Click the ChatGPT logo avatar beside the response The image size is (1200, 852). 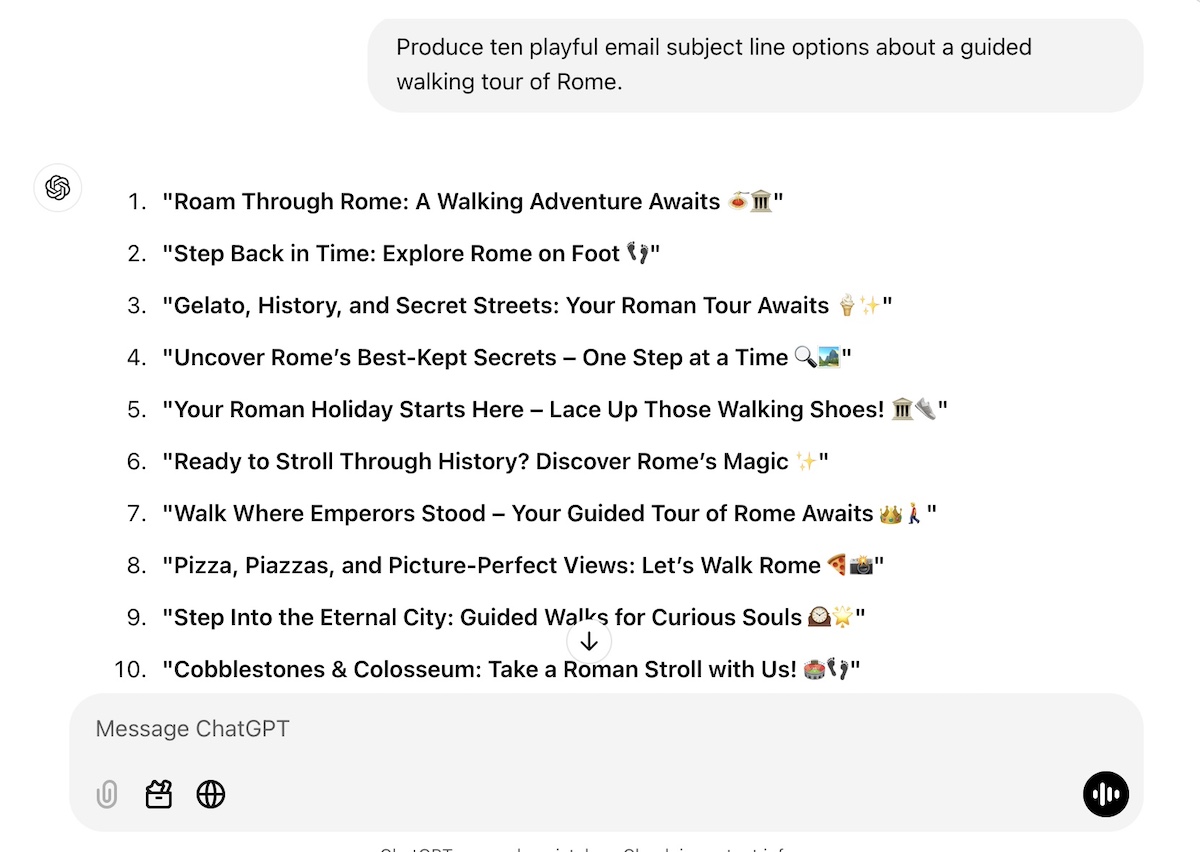58,188
